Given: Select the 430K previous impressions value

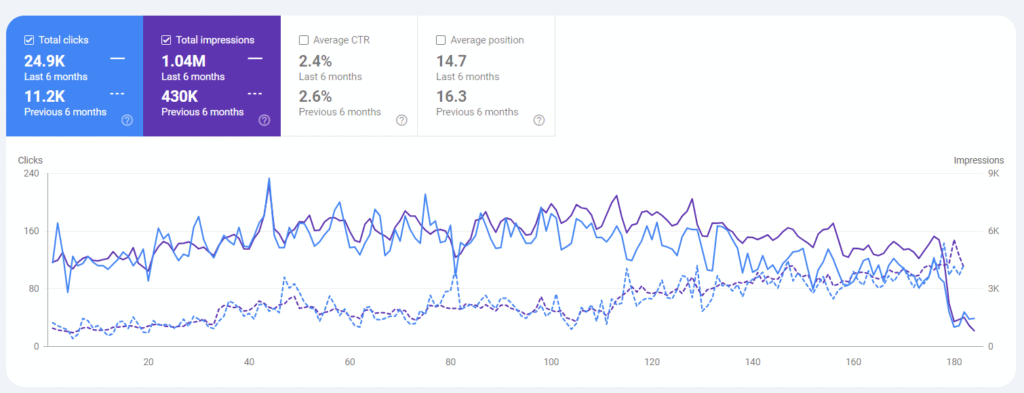Looking at the screenshot, I should 180,97.
